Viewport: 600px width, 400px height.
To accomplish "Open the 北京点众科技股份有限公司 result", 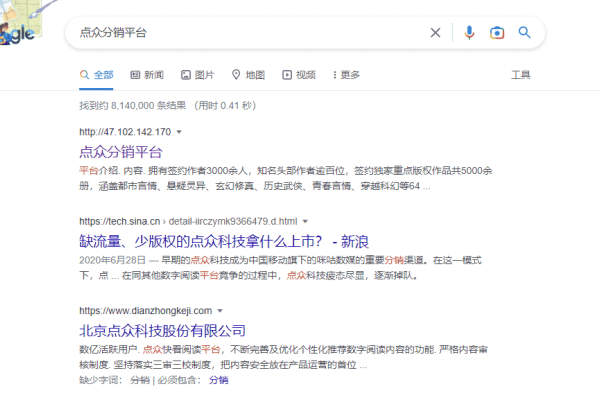I will [x=162, y=331].
